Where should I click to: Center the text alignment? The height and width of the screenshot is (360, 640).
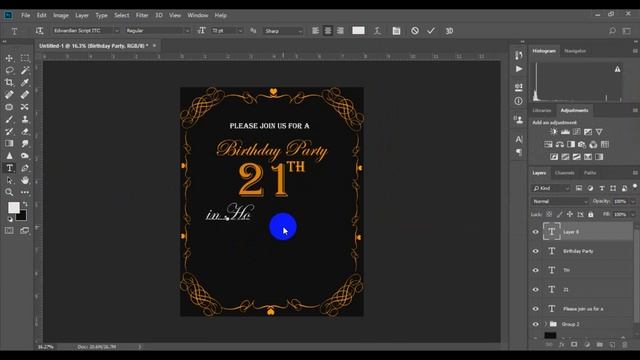(x=328, y=31)
